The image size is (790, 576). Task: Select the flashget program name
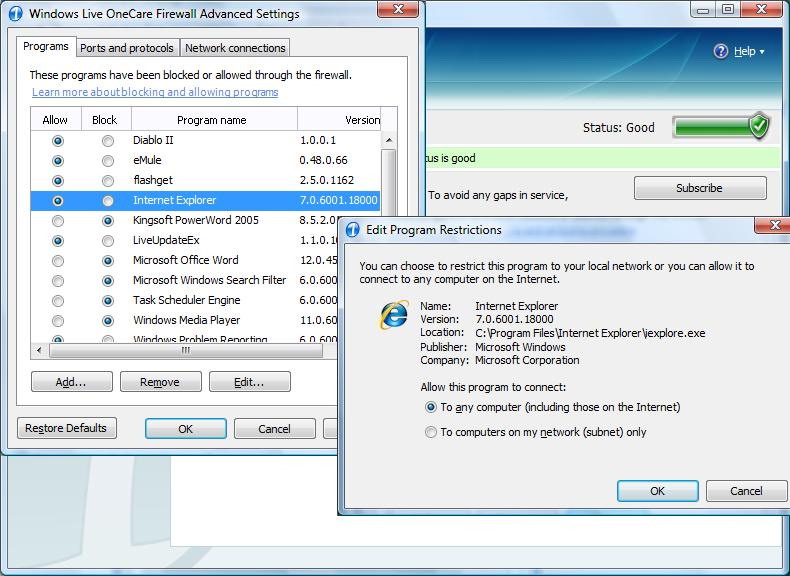153,180
